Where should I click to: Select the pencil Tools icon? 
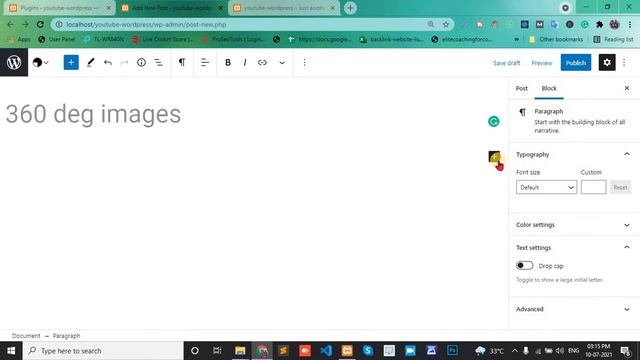click(91, 62)
